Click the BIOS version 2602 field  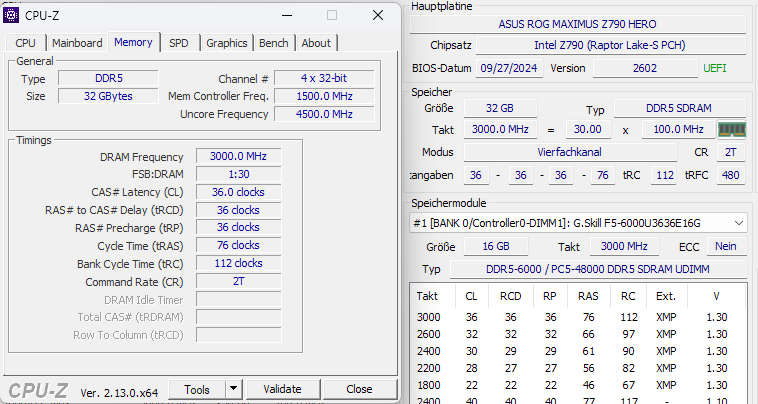pyautogui.click(x=645, y=68)
